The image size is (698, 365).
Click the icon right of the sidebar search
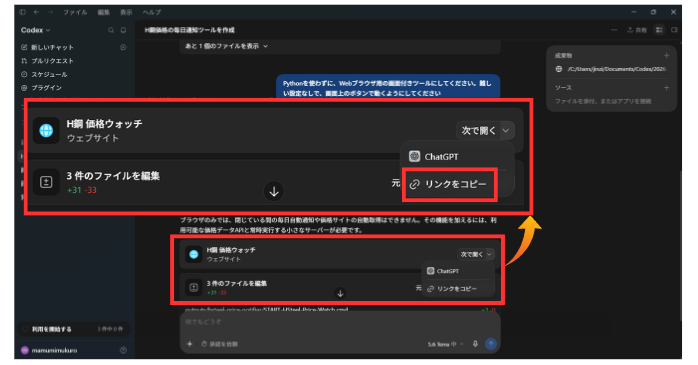123,30
